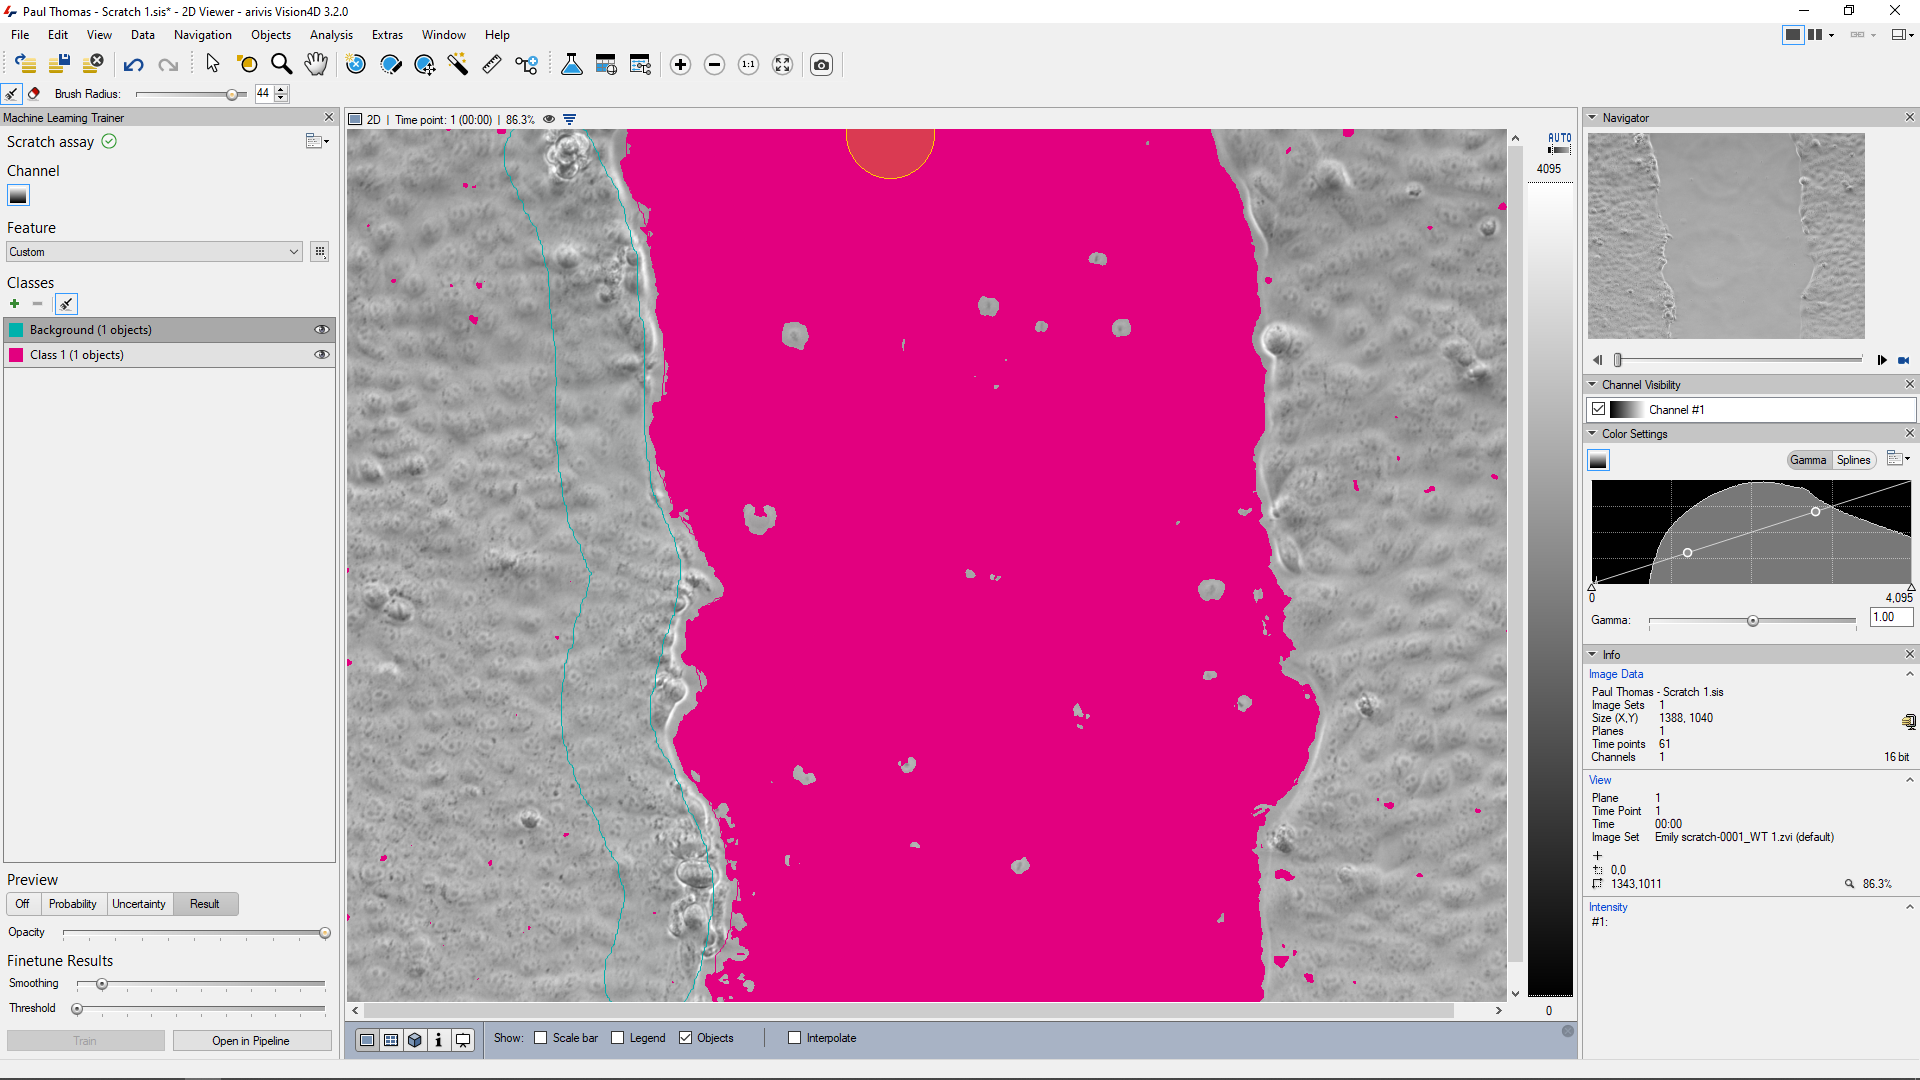This screenshot has height=1080, width=1920.
Task: Select the magic wand tool
Action: 458,64
